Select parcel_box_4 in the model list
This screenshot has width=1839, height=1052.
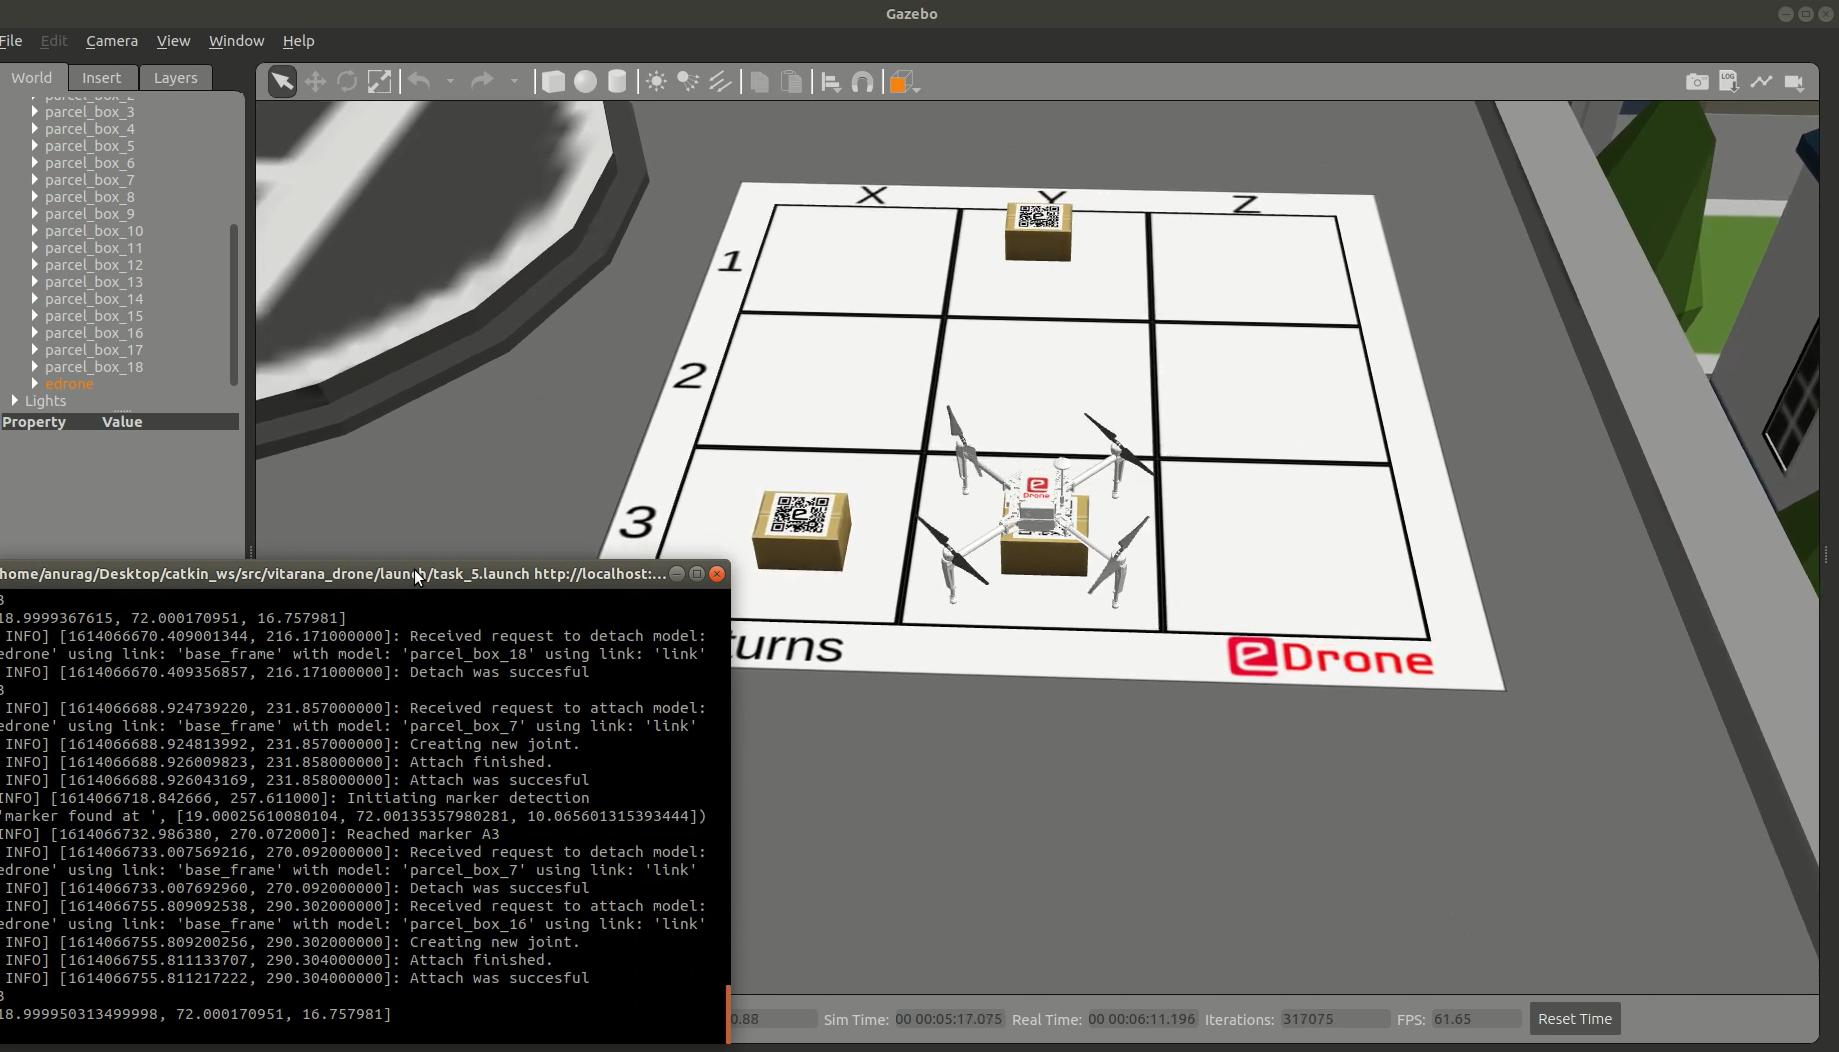pyautogui.click(x=90, y=129)
